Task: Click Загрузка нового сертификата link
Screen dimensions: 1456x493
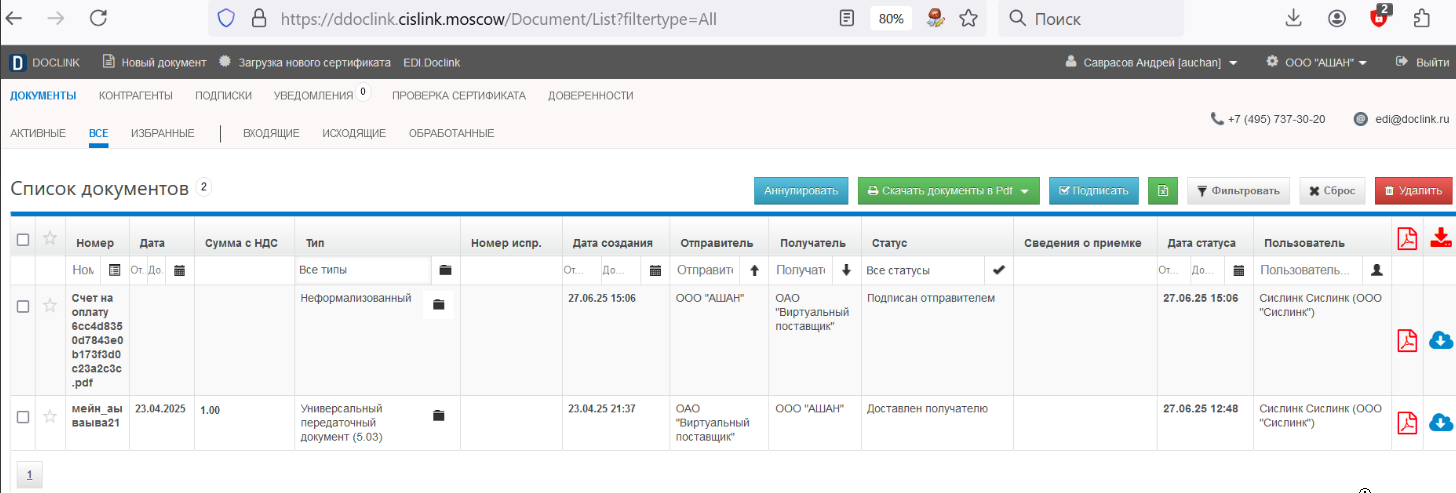Action: tap(304, 62)
